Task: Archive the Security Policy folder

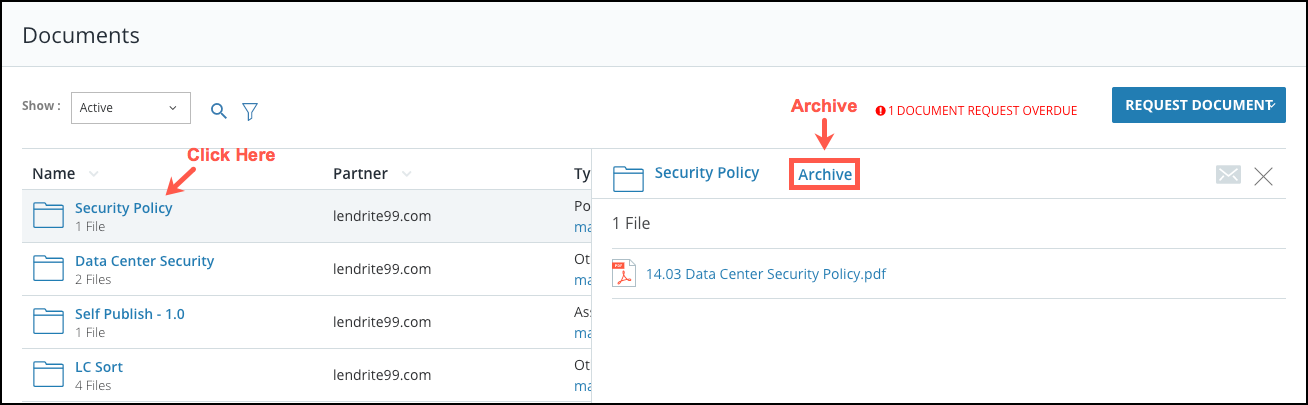Action: tap(825, 175)
